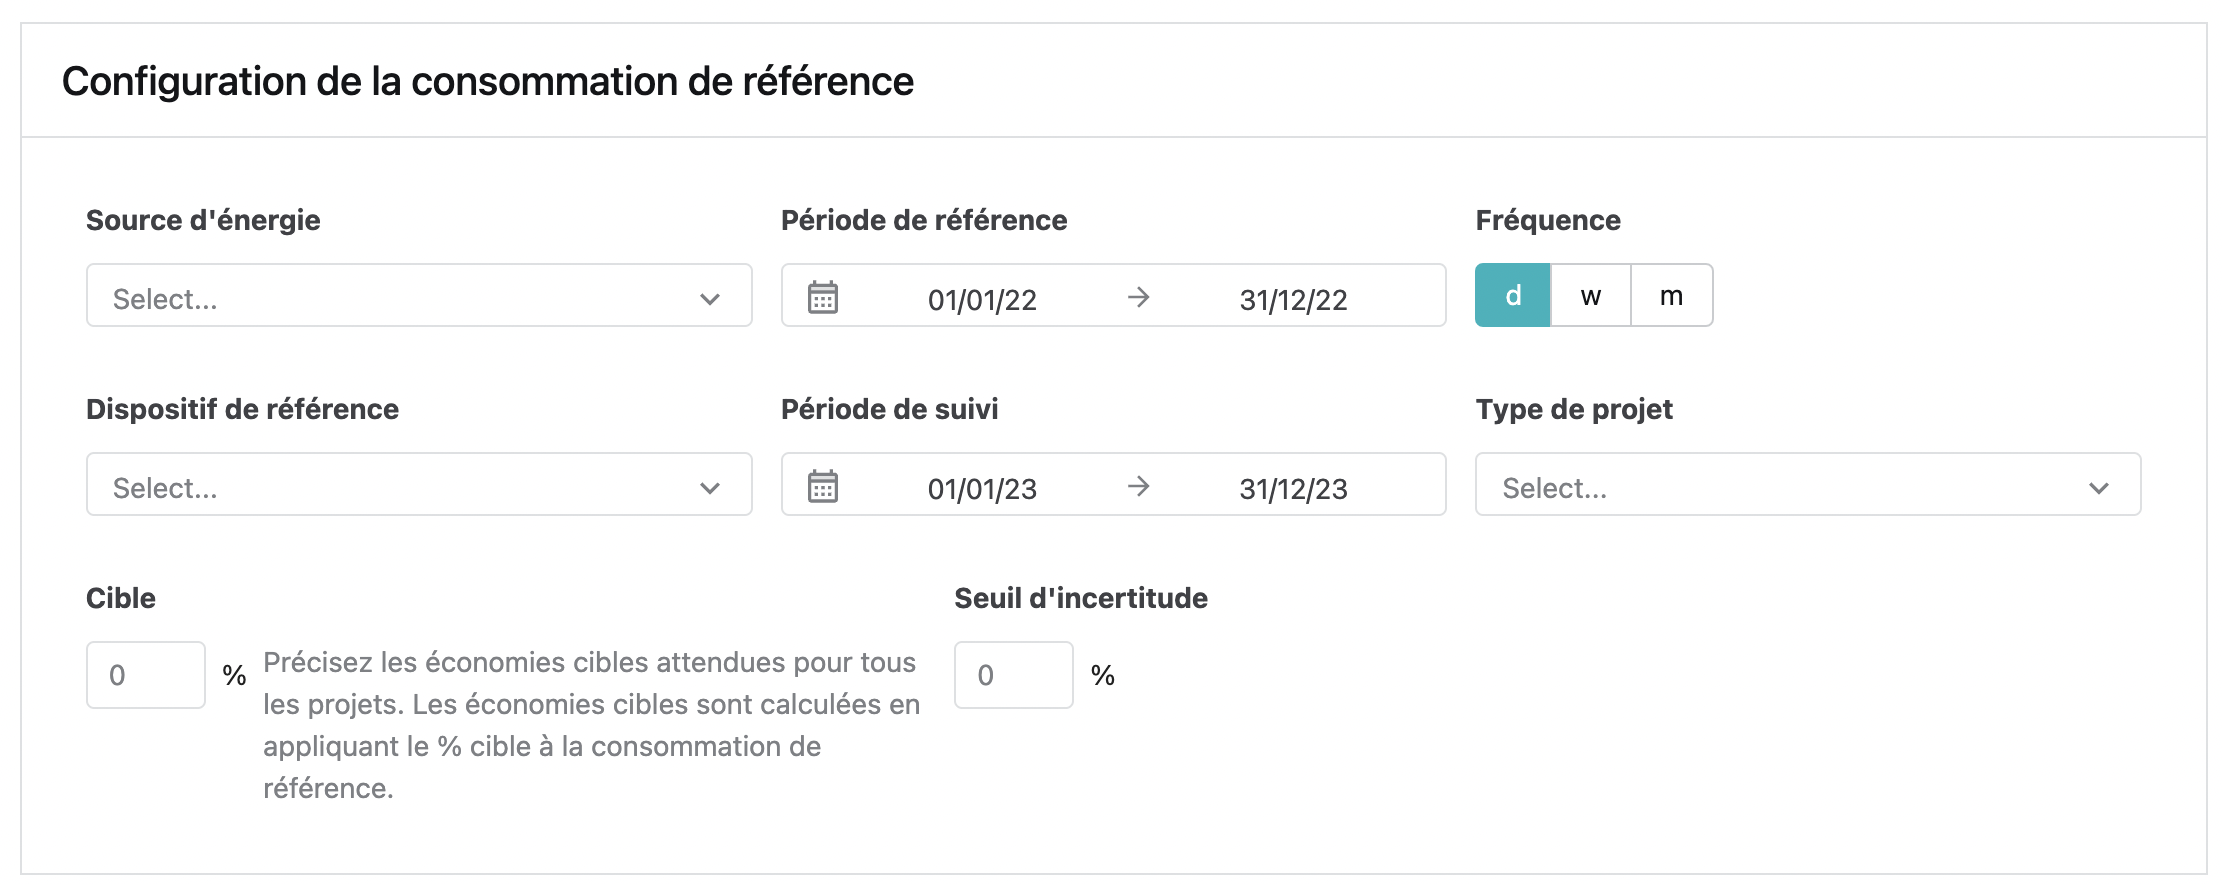Click the Cible help text paragraph
Viewport: 2222px width, 884px height.
[591, 725]
